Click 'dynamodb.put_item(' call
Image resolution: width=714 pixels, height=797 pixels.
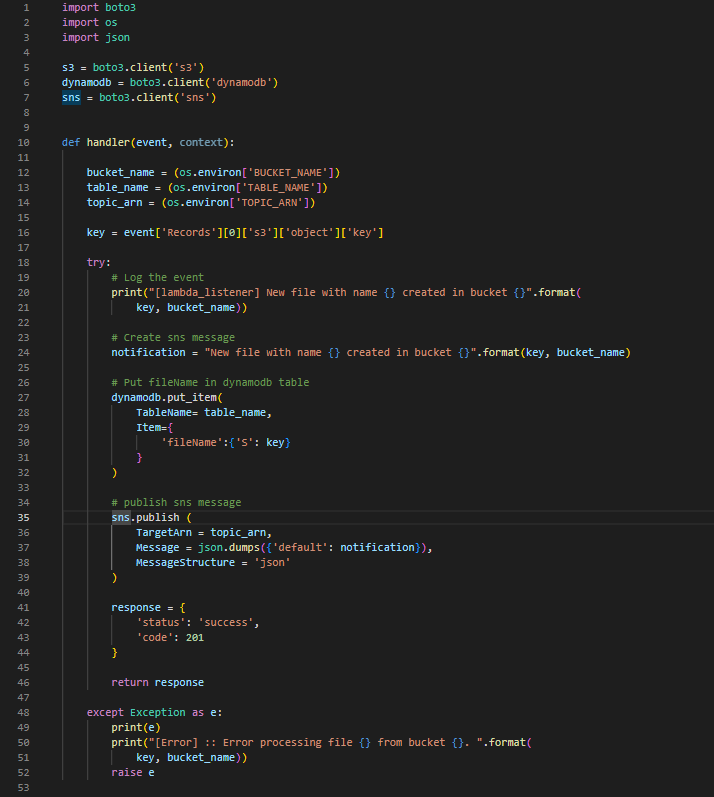tap(167, 397)
